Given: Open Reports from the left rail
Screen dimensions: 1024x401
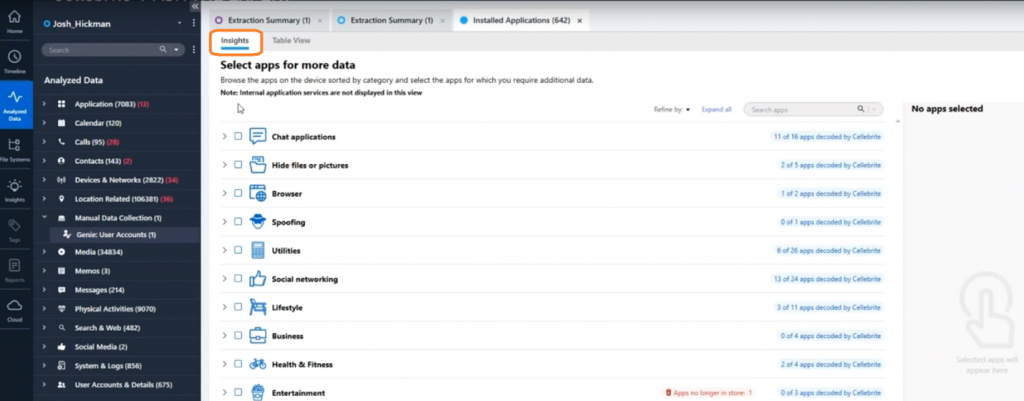Looking at the screenshot, I should pos(15,270).
